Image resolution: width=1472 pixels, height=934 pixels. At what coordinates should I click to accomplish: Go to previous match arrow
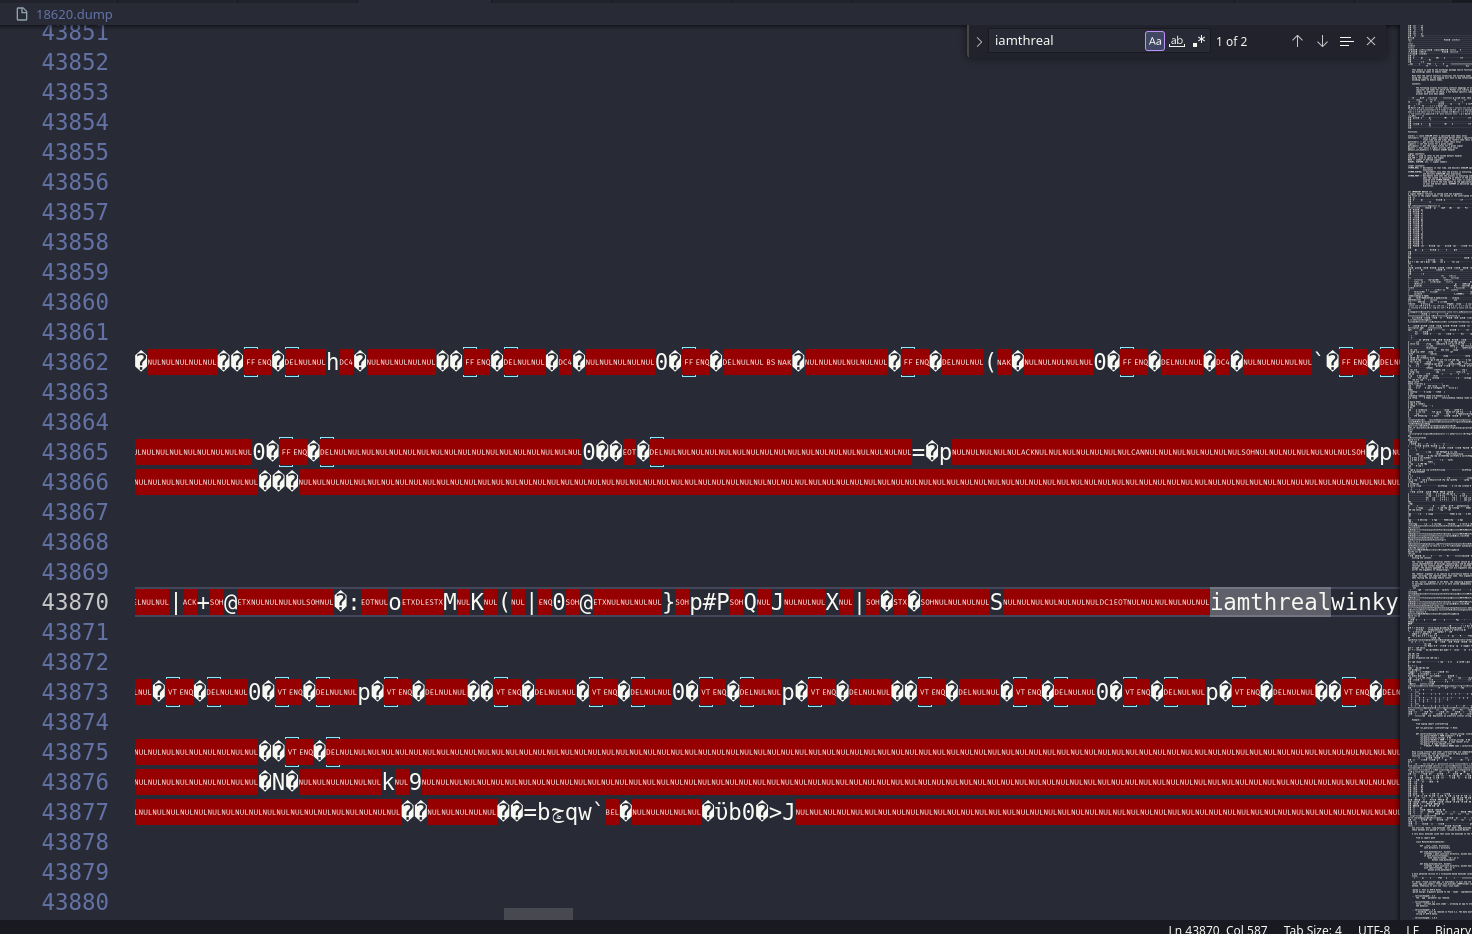pyautogui.click(x=1297, y=41)
